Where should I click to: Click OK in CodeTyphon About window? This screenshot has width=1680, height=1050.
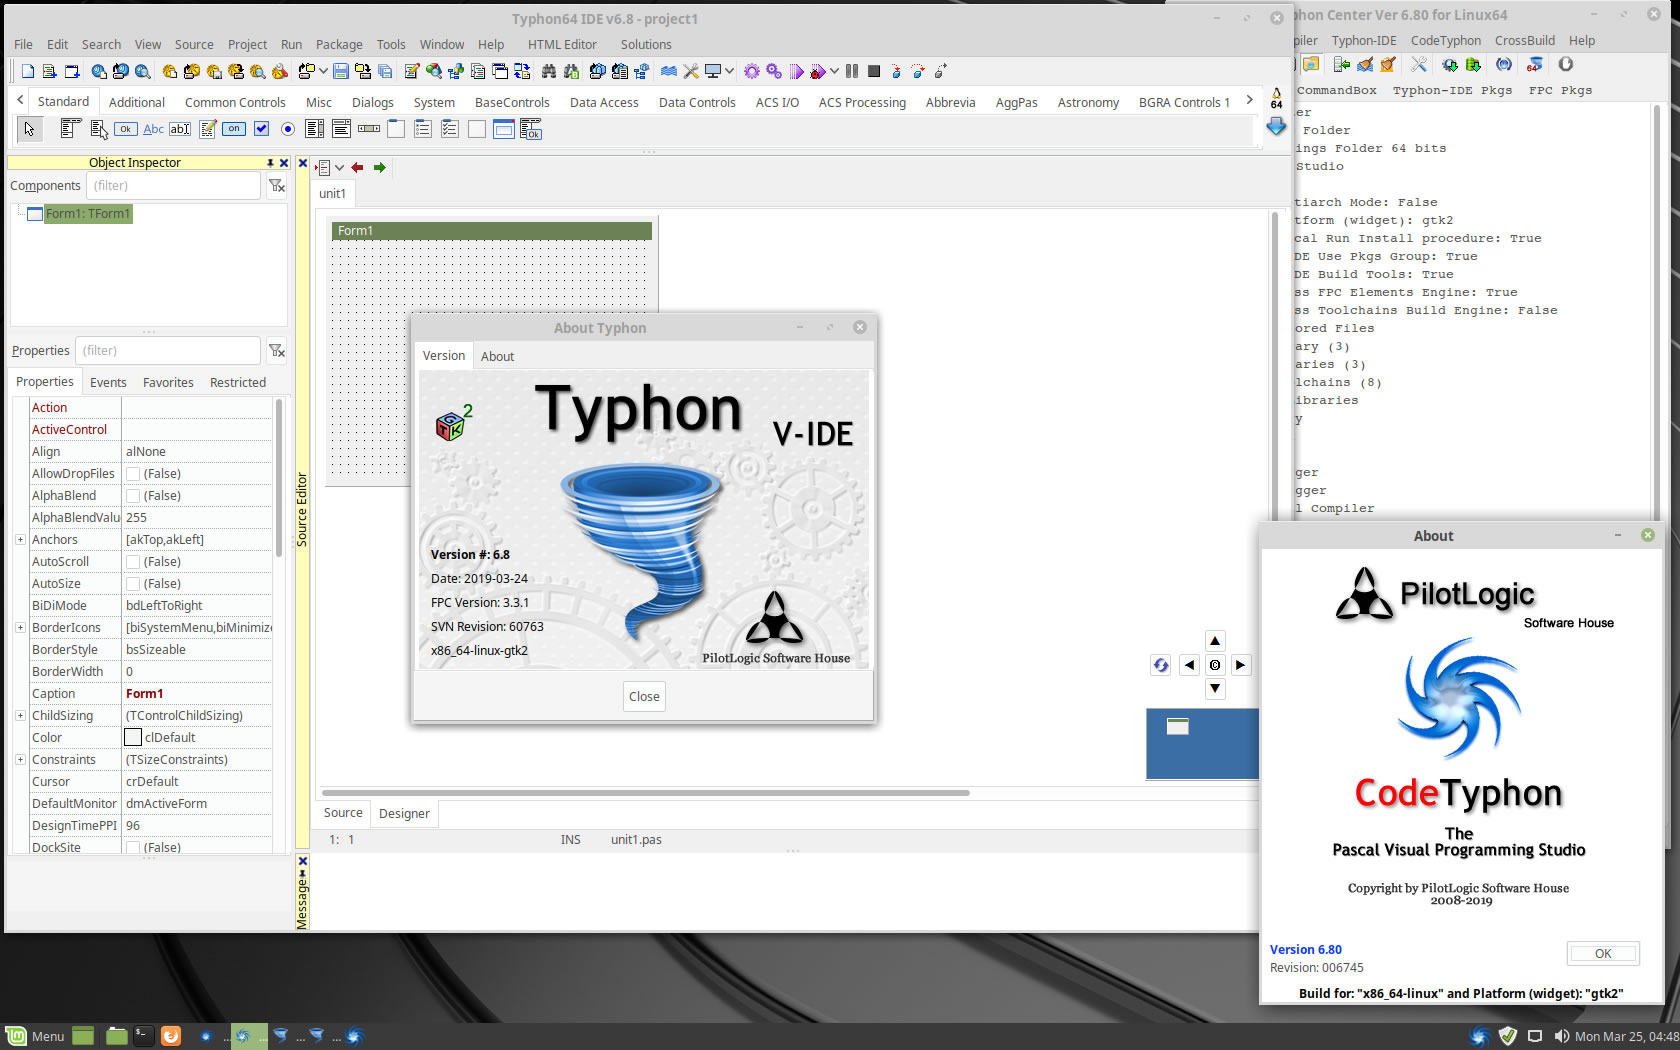coord(1603,953)
